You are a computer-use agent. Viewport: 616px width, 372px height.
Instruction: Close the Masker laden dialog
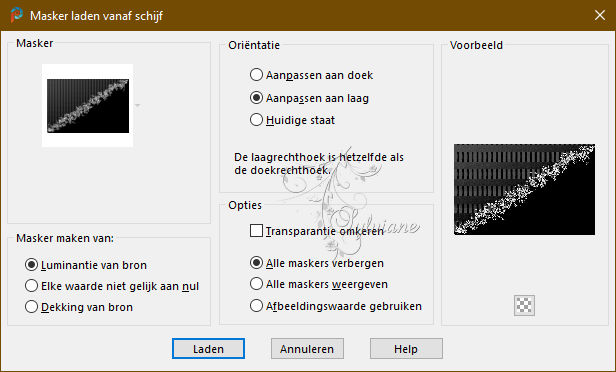point(600,15)
